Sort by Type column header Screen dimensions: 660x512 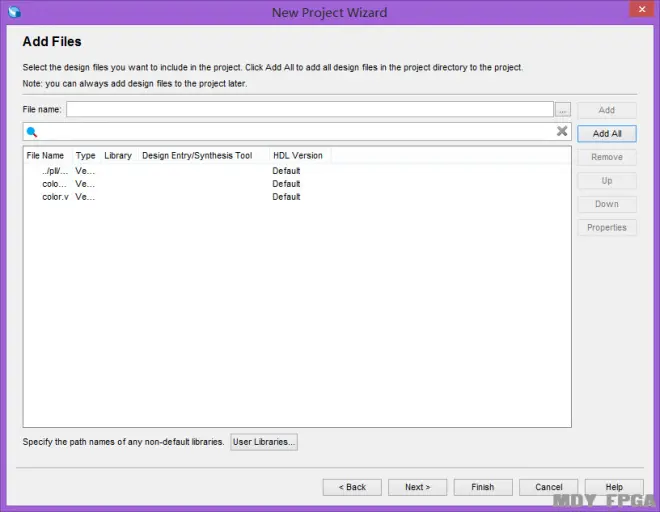85,156
